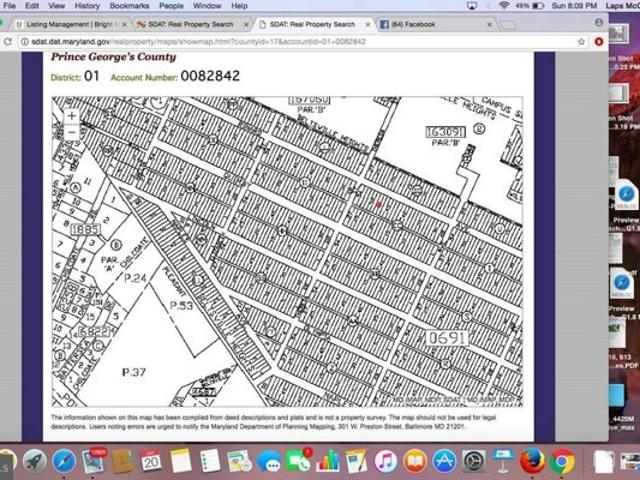This screenshot has width=640, height=480.
Task: Zoom out on the property map
Action: (71, 133)
